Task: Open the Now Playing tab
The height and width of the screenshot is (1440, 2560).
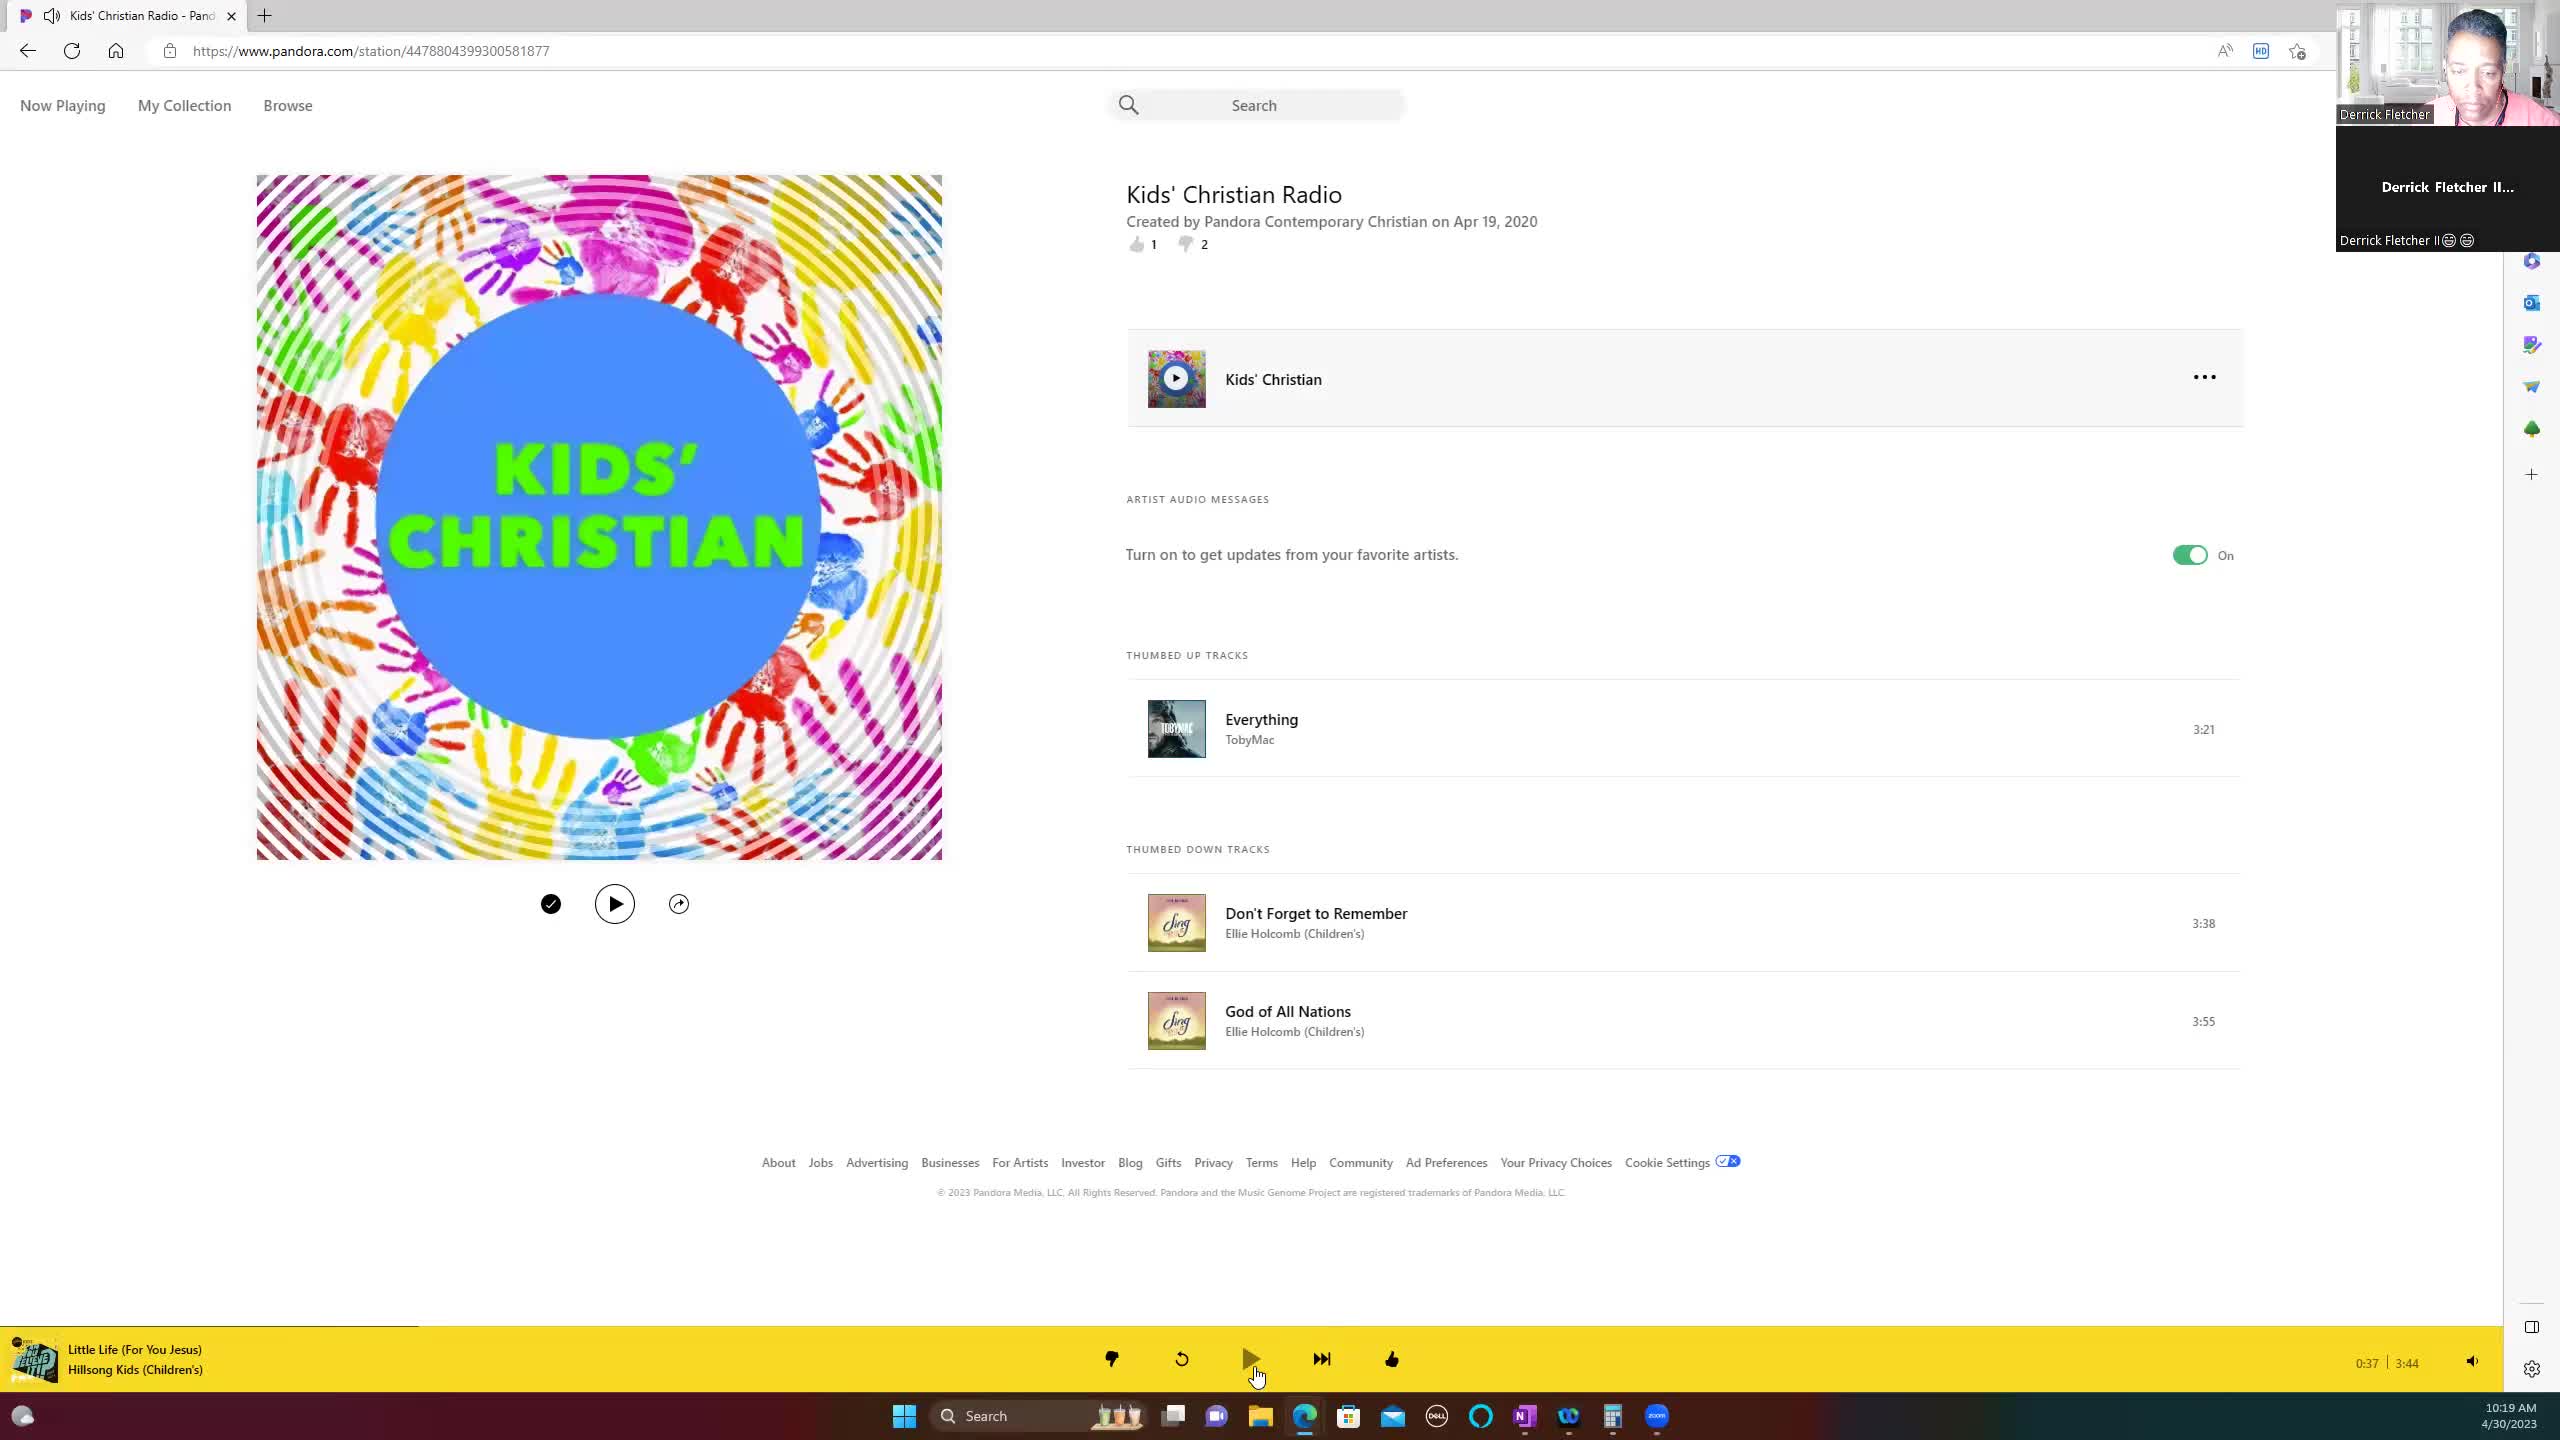Action: pos(62,105)
